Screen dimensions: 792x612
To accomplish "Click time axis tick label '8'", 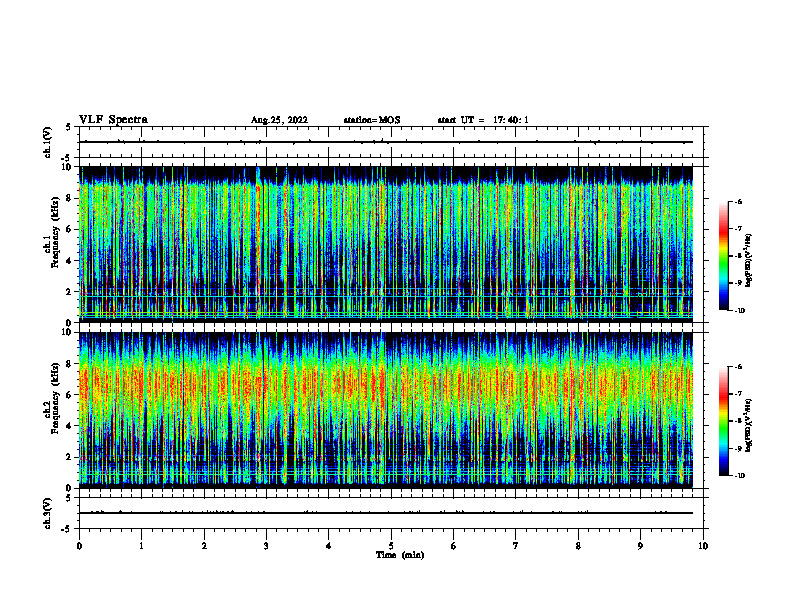I will click(x=578, y=546).
